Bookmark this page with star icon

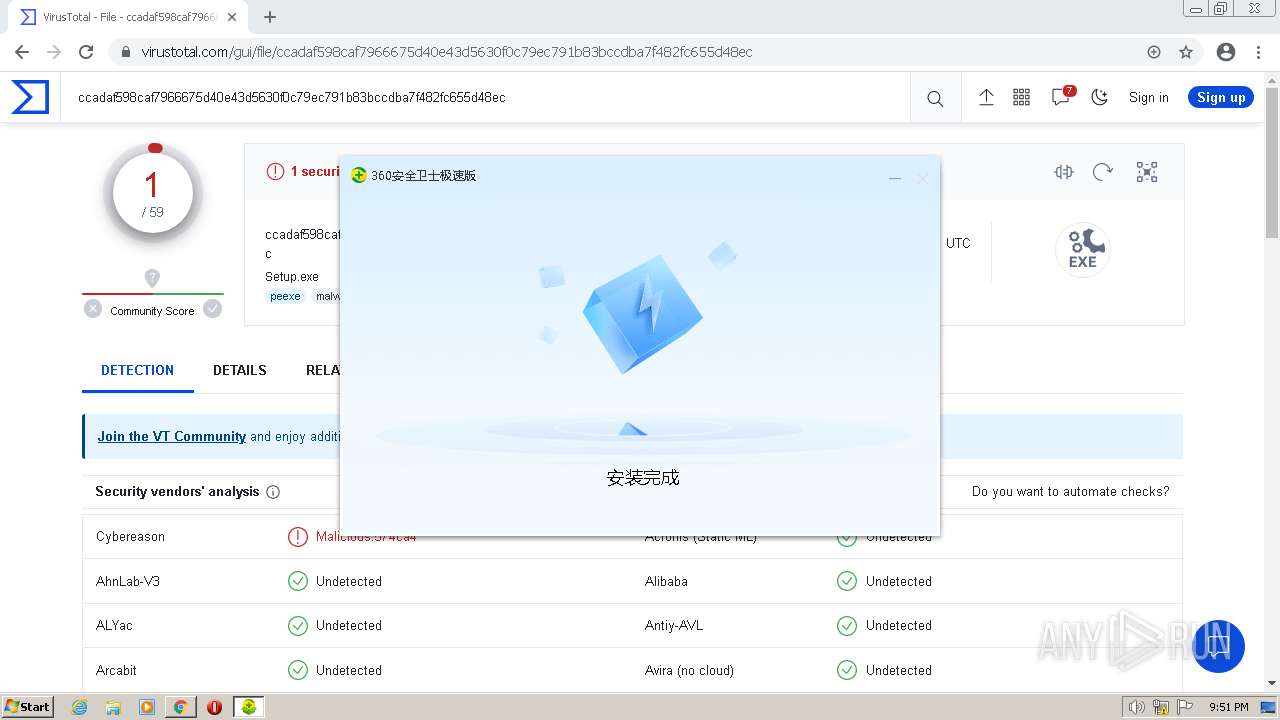click(x=1186, y=52)
